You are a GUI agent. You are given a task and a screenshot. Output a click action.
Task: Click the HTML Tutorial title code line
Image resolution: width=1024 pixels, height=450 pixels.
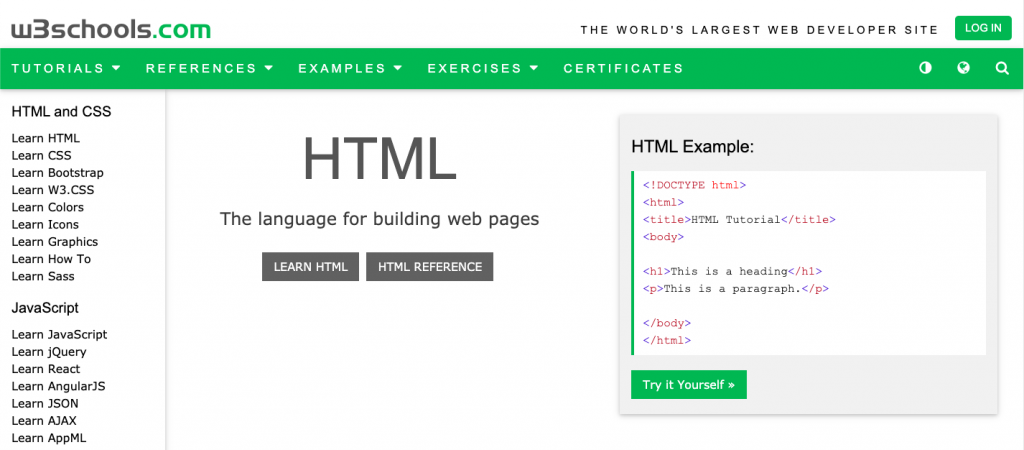click(x=739, y=219)
